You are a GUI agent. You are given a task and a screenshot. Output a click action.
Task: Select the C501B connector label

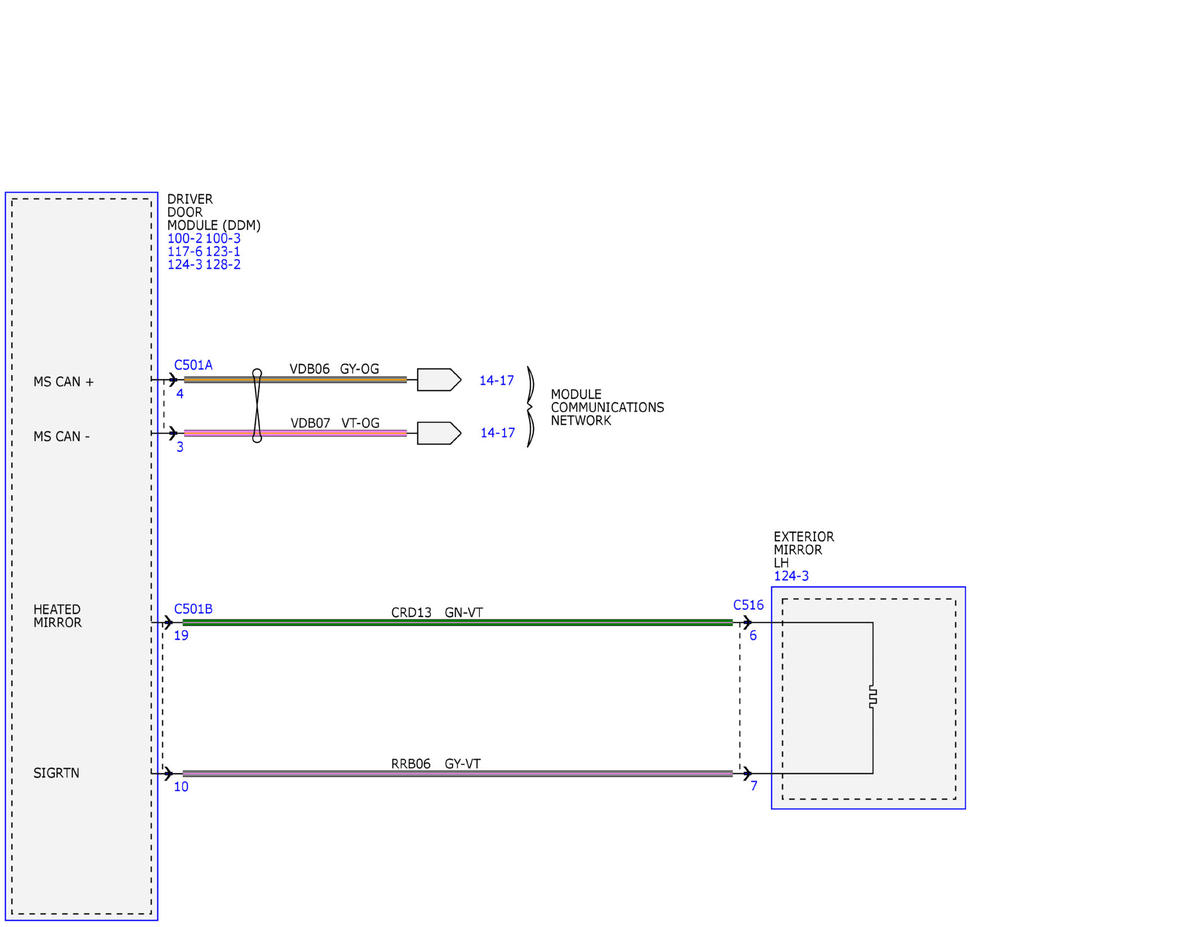click(193, 608)
